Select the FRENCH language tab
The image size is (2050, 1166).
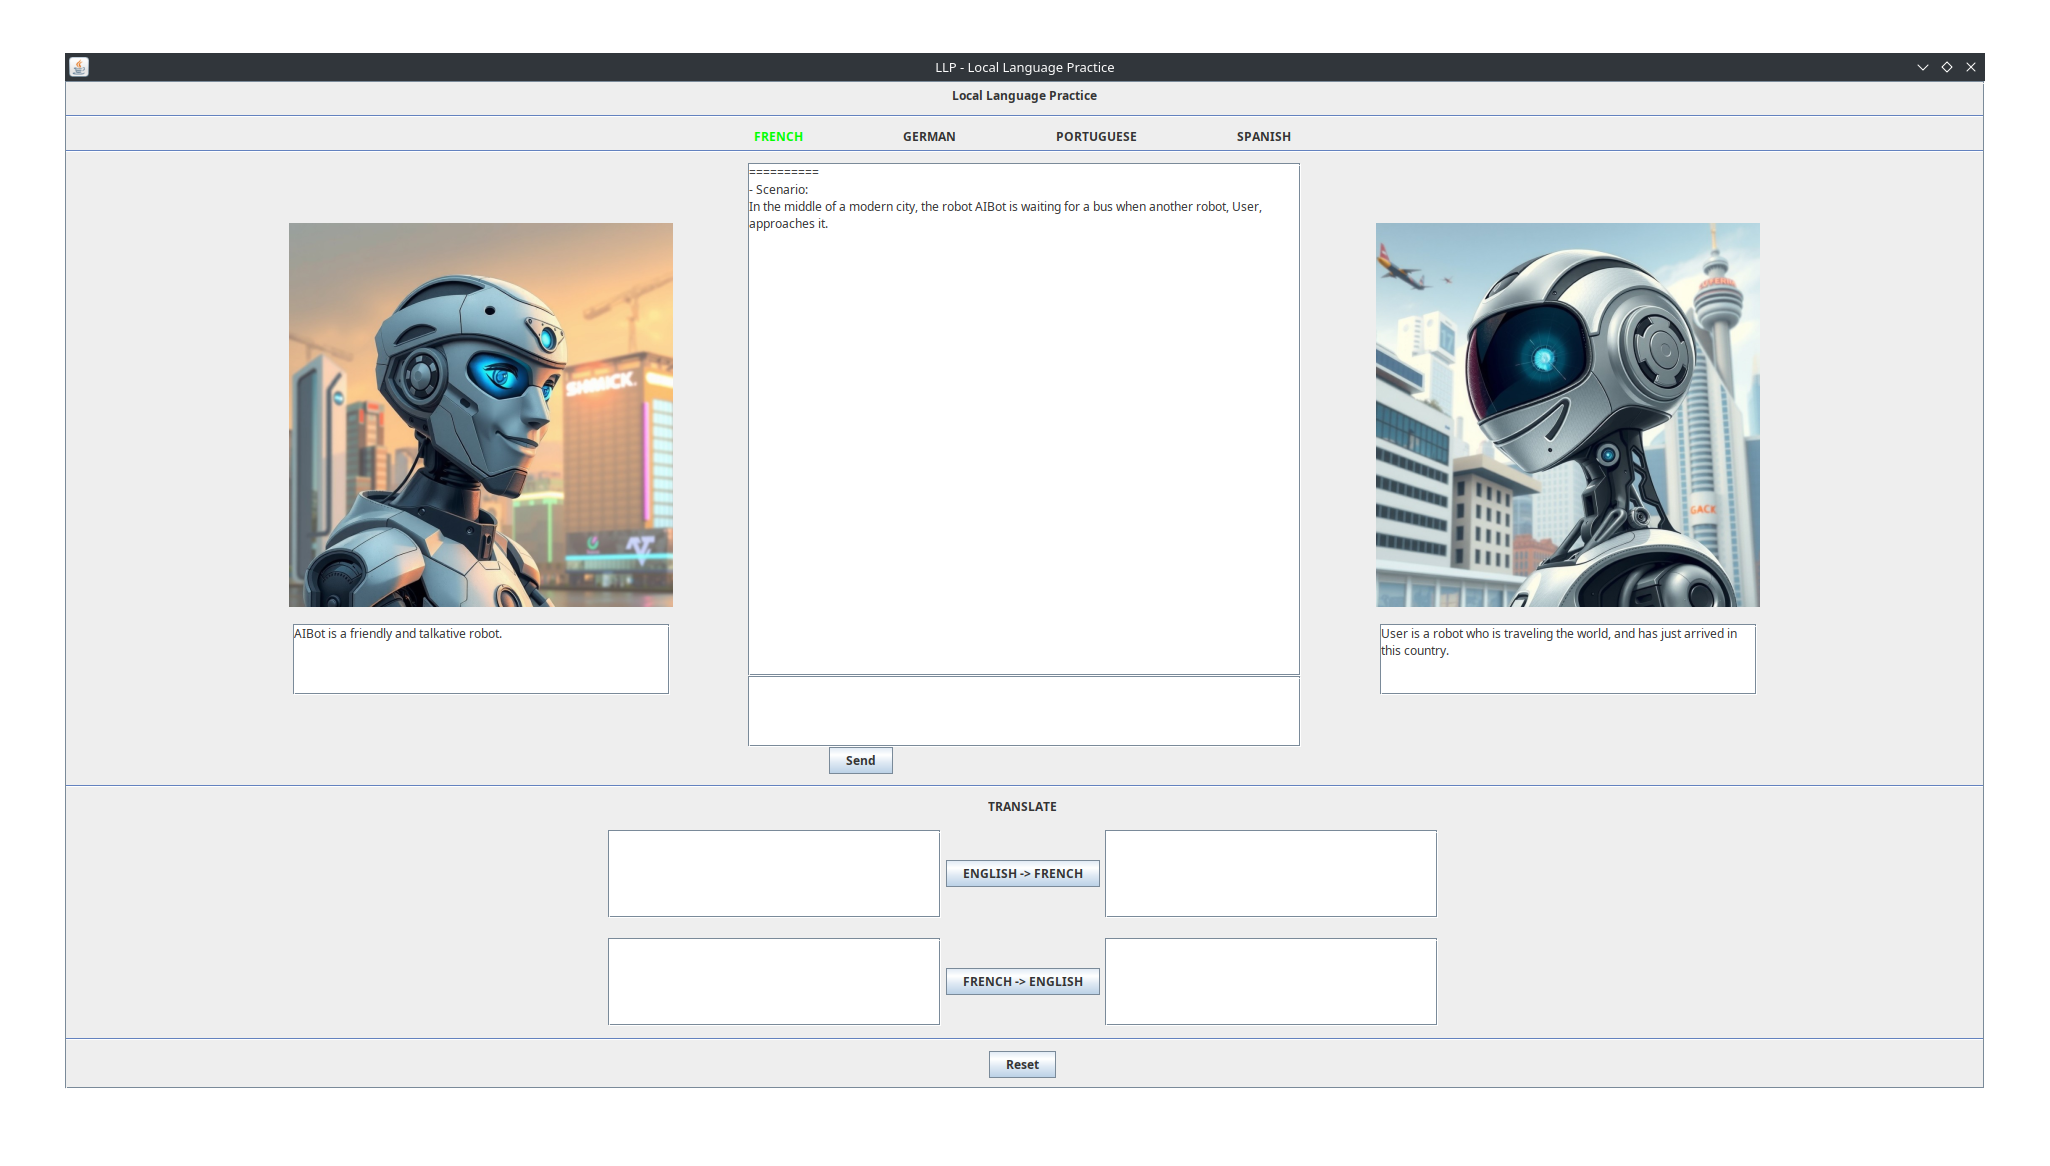pos(778,137)
